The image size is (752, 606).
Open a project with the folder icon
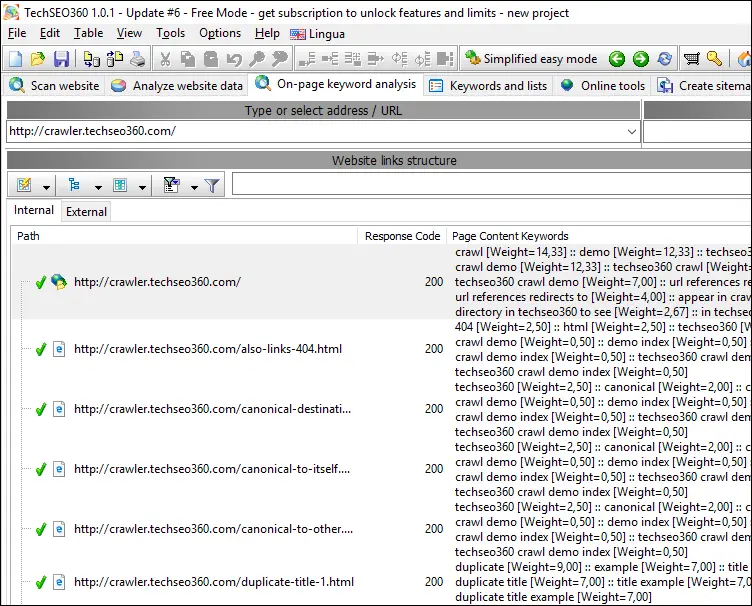coord(38,59)
